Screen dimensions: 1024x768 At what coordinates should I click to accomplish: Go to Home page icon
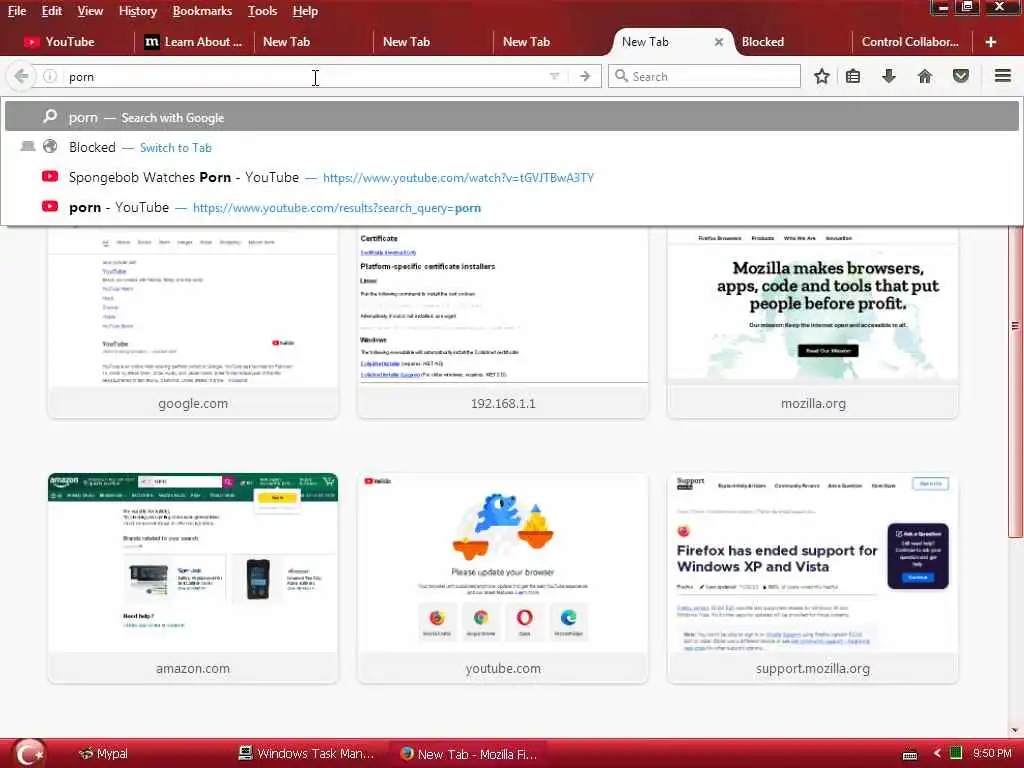[925, 76]
